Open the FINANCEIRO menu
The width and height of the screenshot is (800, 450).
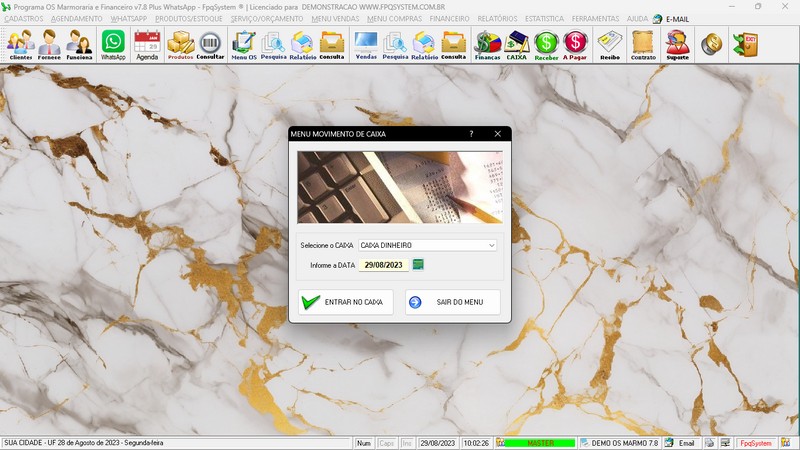tap(449, 18)
